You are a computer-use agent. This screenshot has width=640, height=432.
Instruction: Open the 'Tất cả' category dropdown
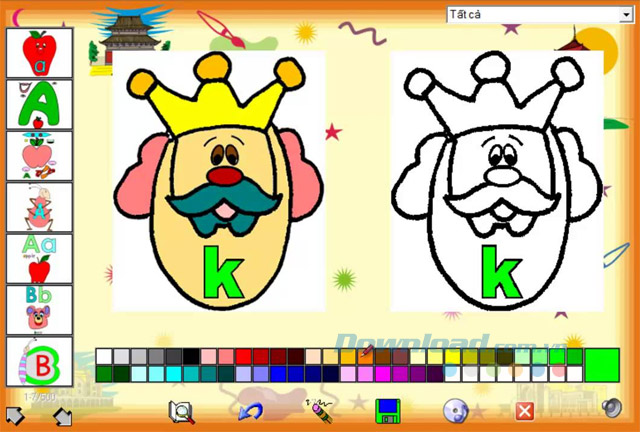coord(540,15)
